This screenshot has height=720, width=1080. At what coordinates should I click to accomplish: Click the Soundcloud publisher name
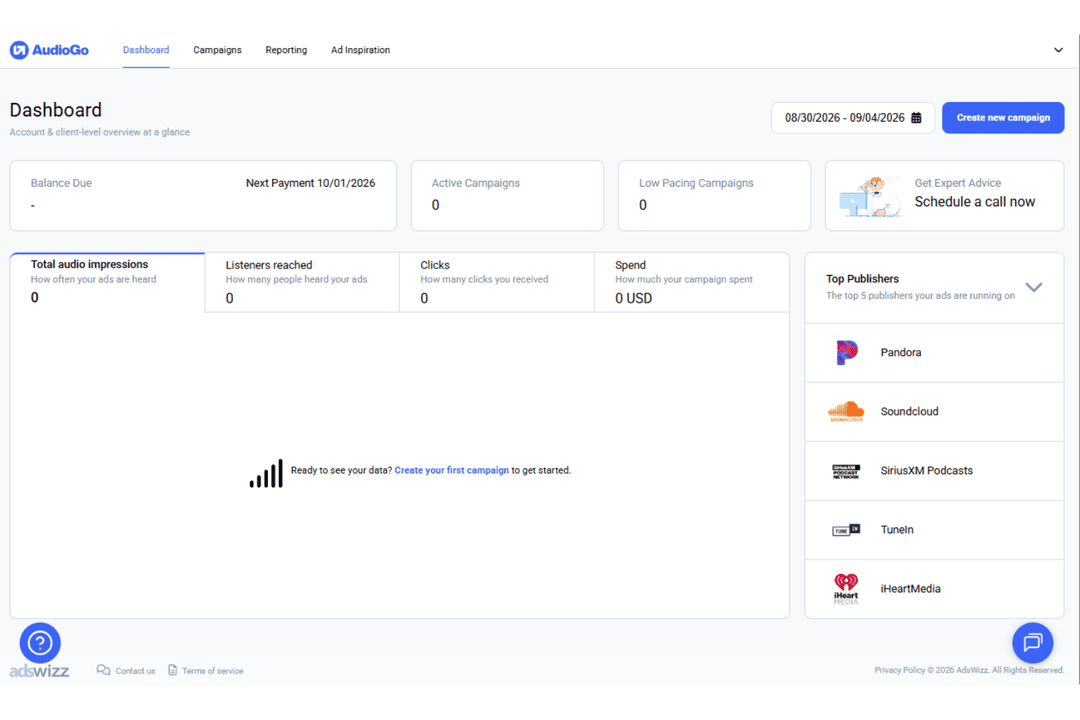coord(909,411)
